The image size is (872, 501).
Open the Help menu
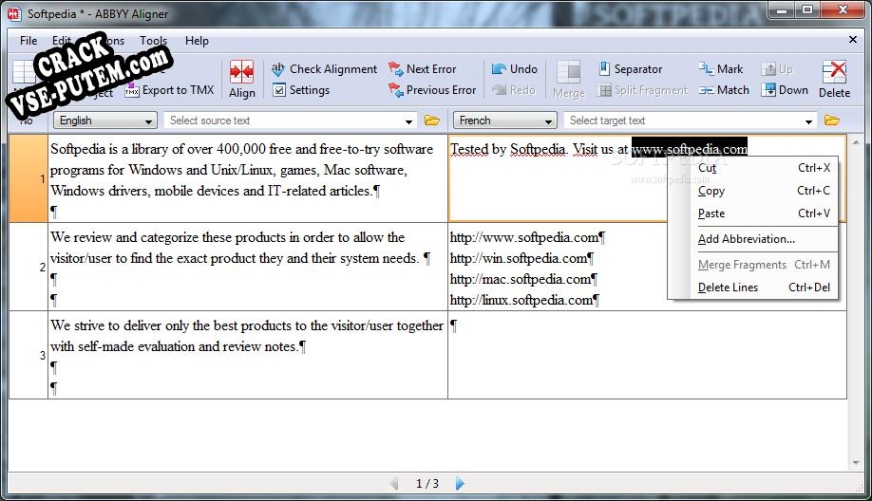click(197, 41)
